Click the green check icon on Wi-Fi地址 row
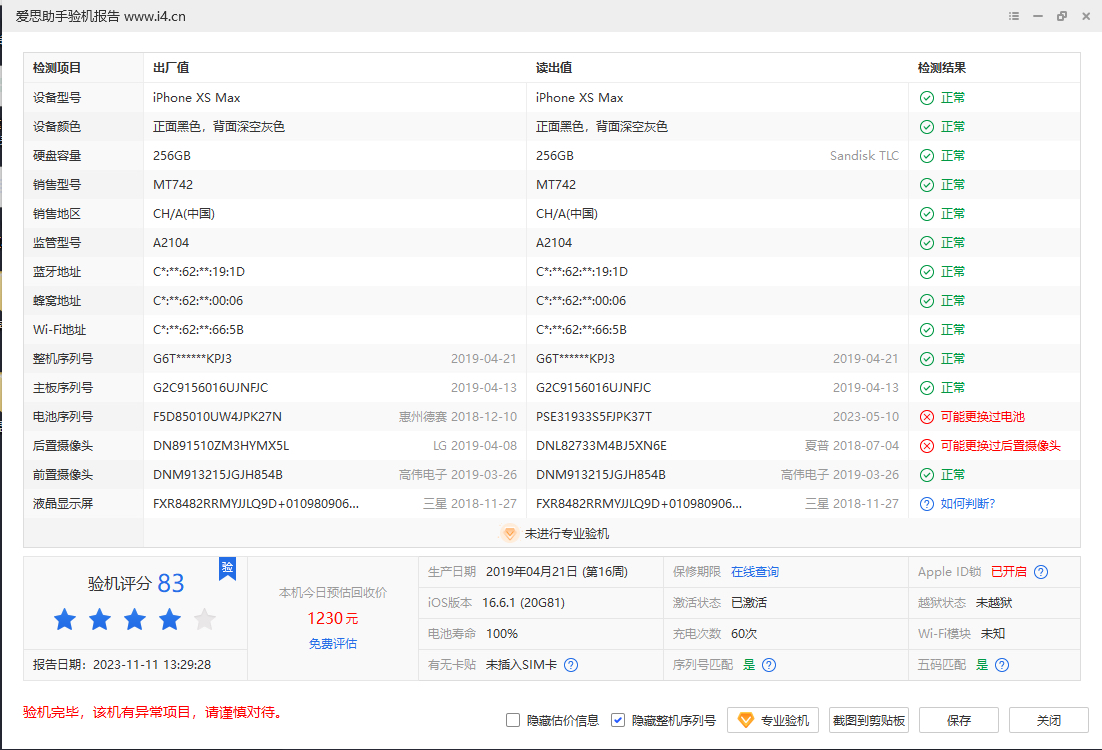The width and height of the screenshot is (1102, 750). tap(925, 329)
